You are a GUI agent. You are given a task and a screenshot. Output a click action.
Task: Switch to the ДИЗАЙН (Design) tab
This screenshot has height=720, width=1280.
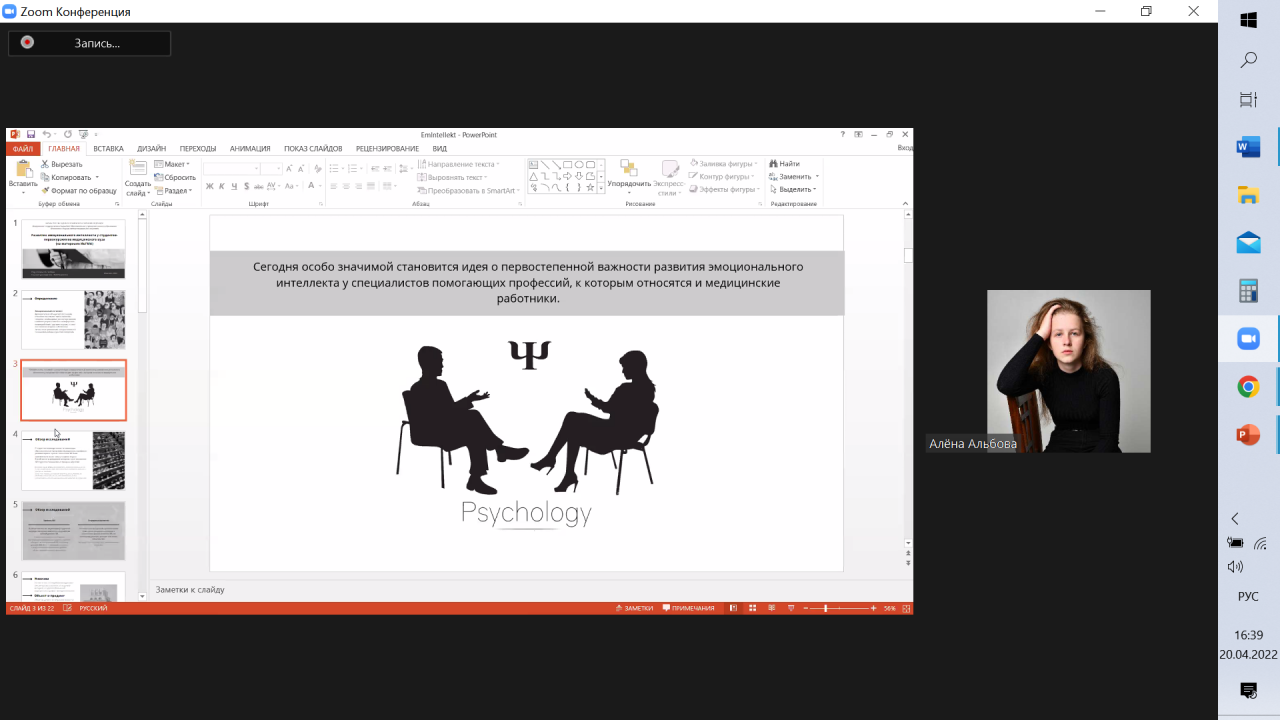click(152, 149)
